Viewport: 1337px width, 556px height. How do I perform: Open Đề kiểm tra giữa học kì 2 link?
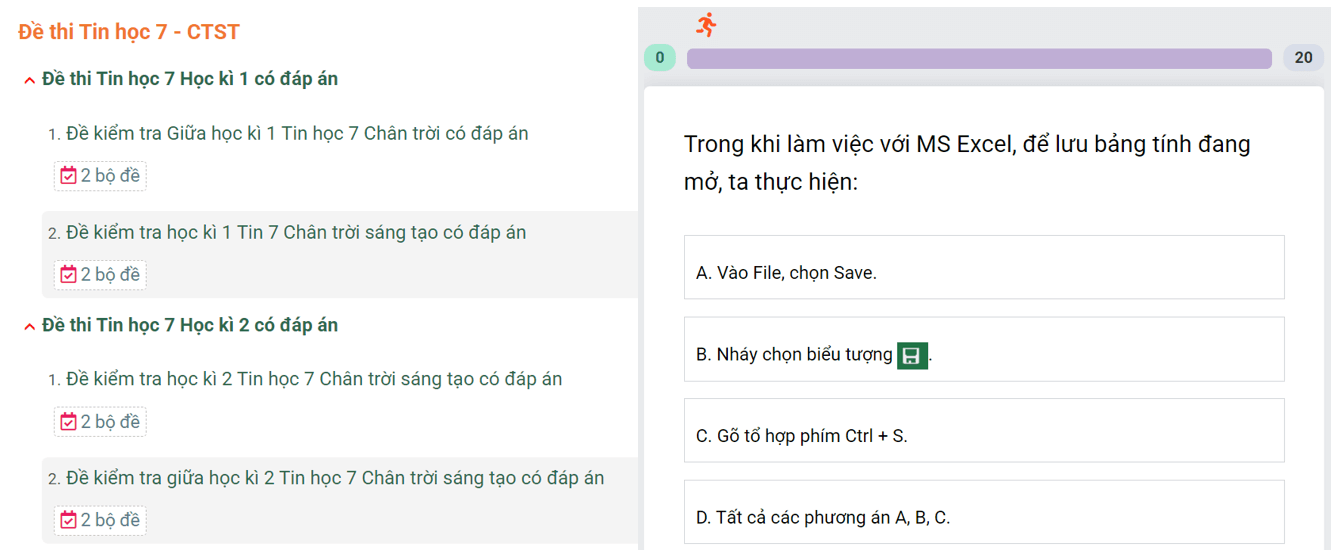[335, 478]
